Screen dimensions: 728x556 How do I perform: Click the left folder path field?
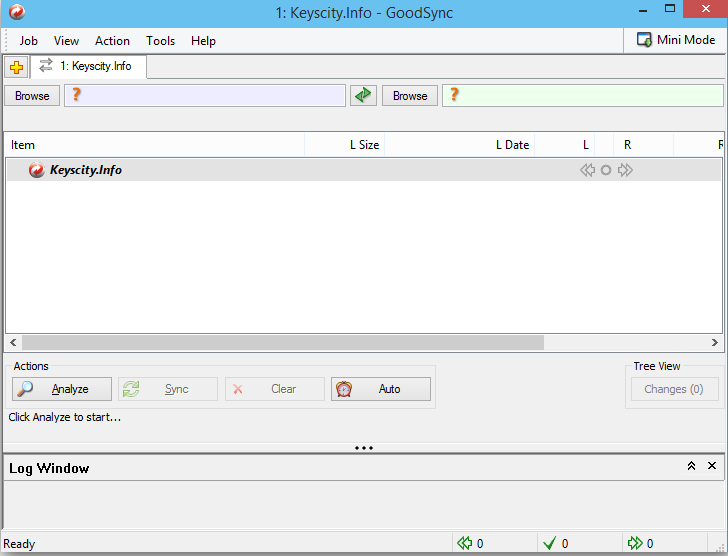(205, 96)
